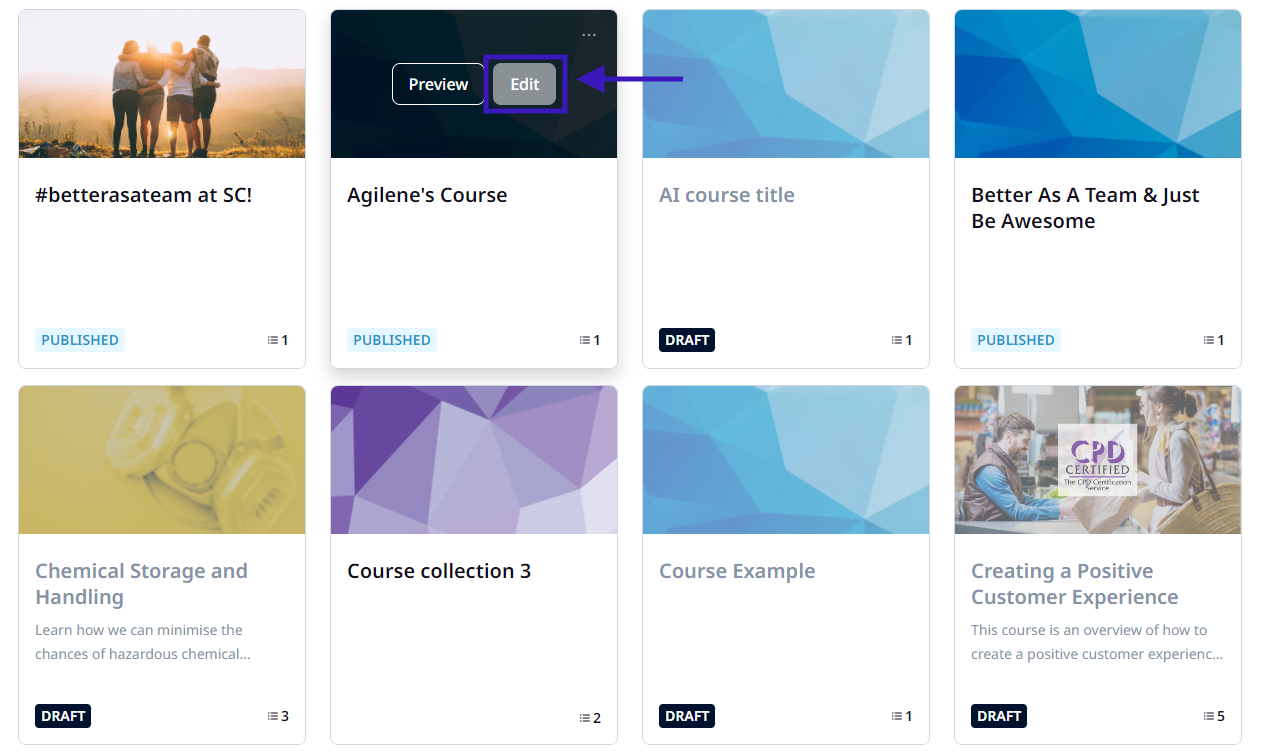Open the #betterasateam at SC! course thumbnail

click(162, 84)
